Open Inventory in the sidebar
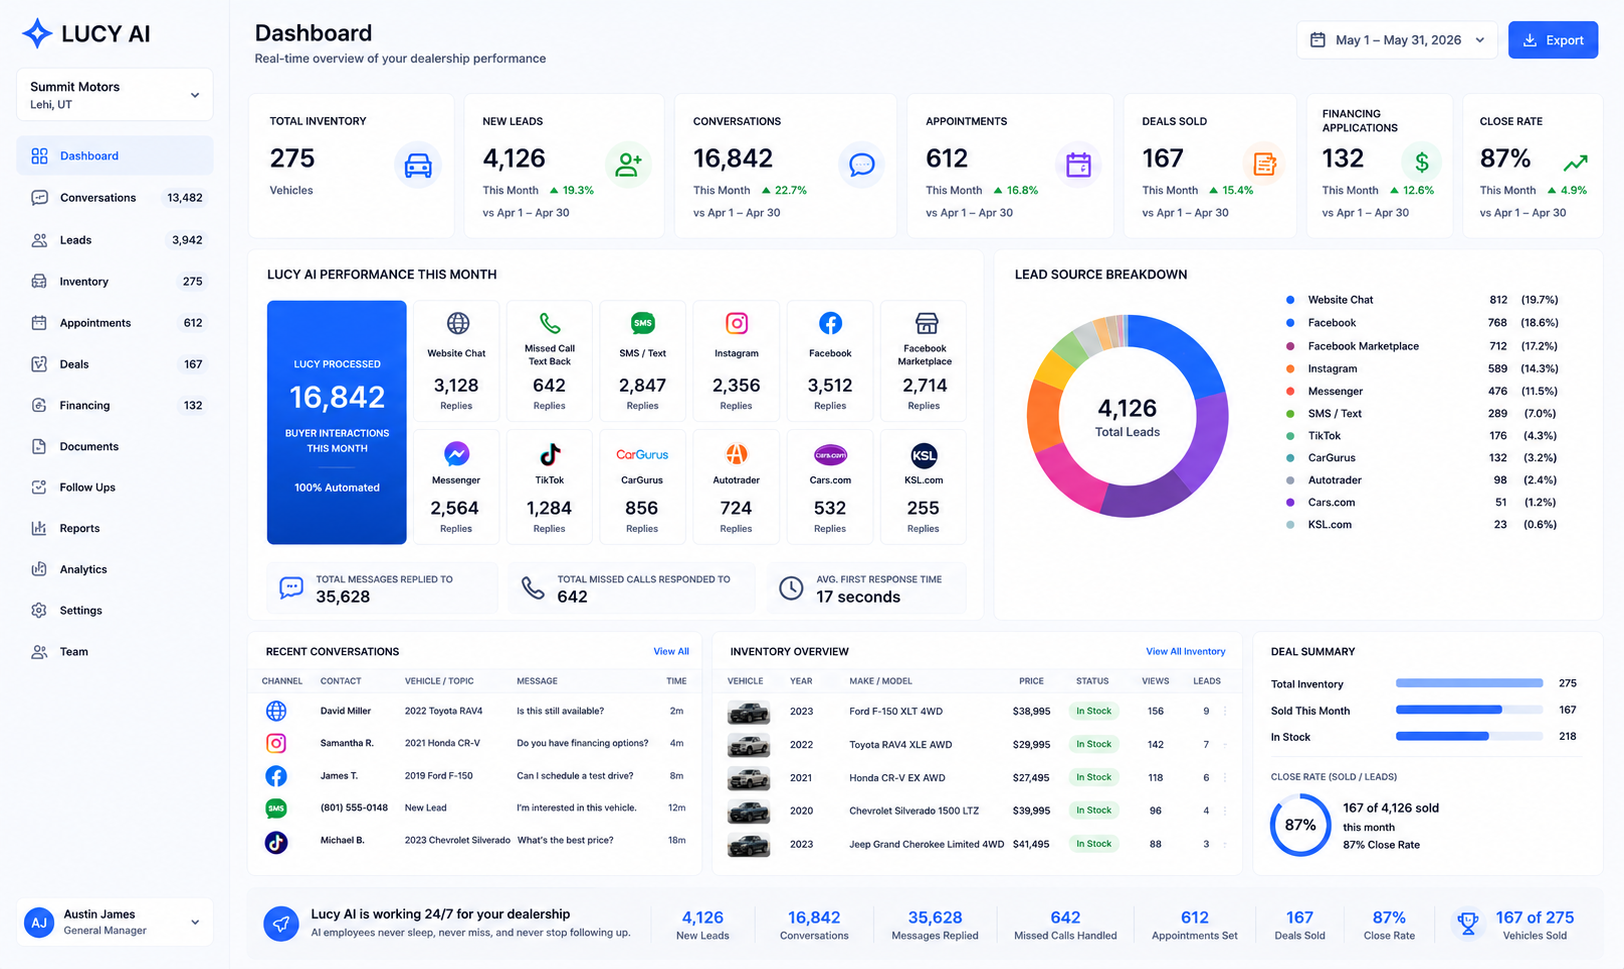The height and width of the screenshot is (969, 1624). click(115, 282)
